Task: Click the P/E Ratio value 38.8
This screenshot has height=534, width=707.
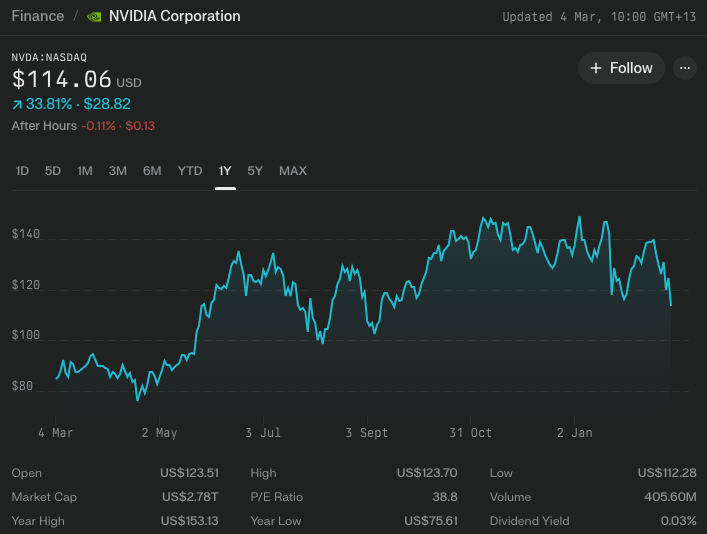Action: (445, 497)
